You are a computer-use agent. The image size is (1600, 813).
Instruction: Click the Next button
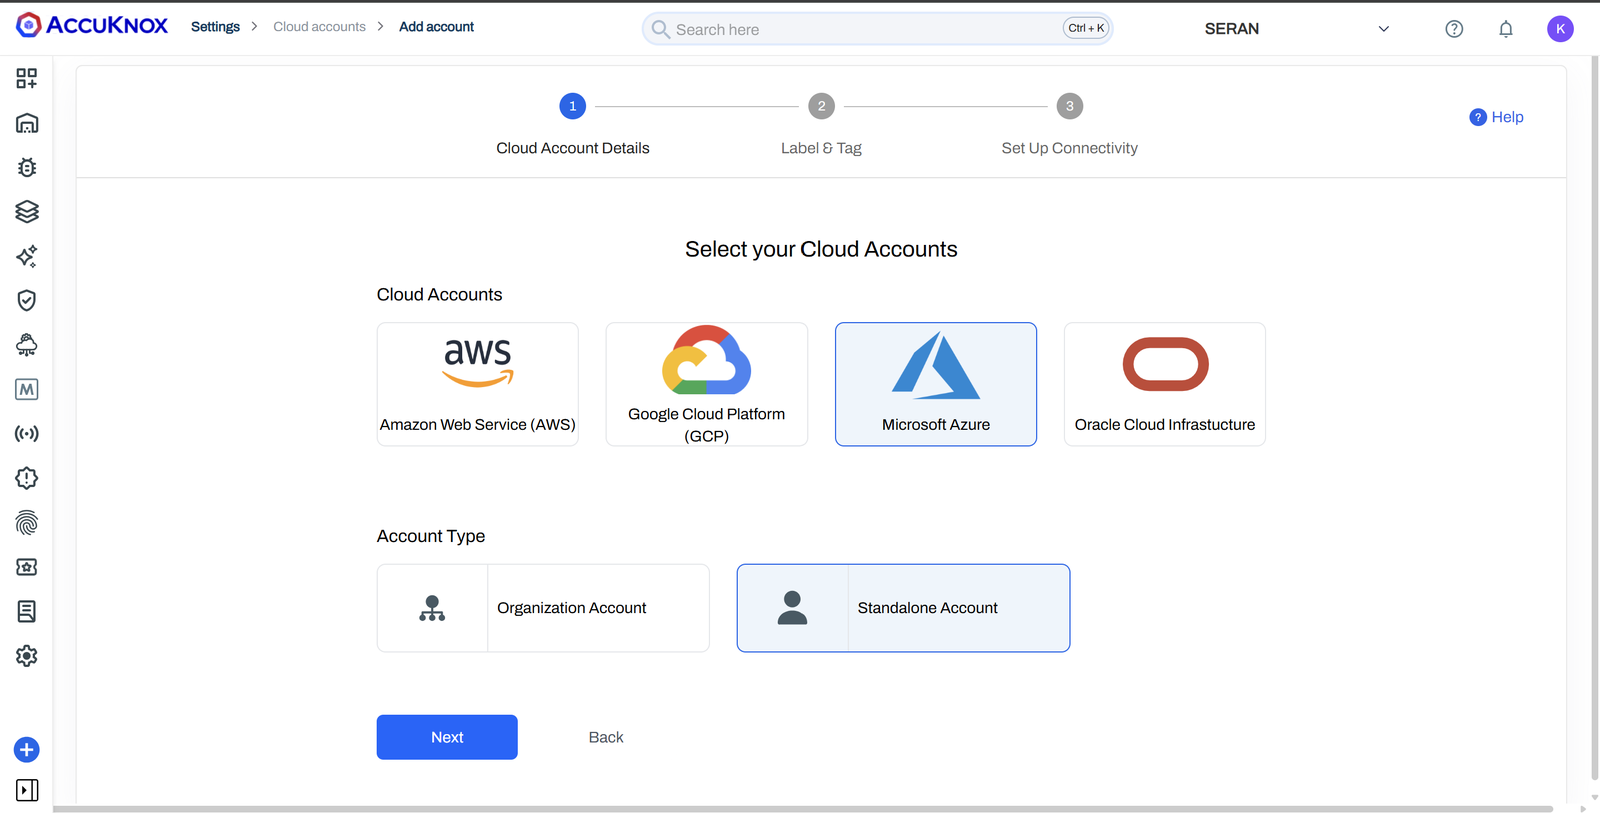coord(447,737)
